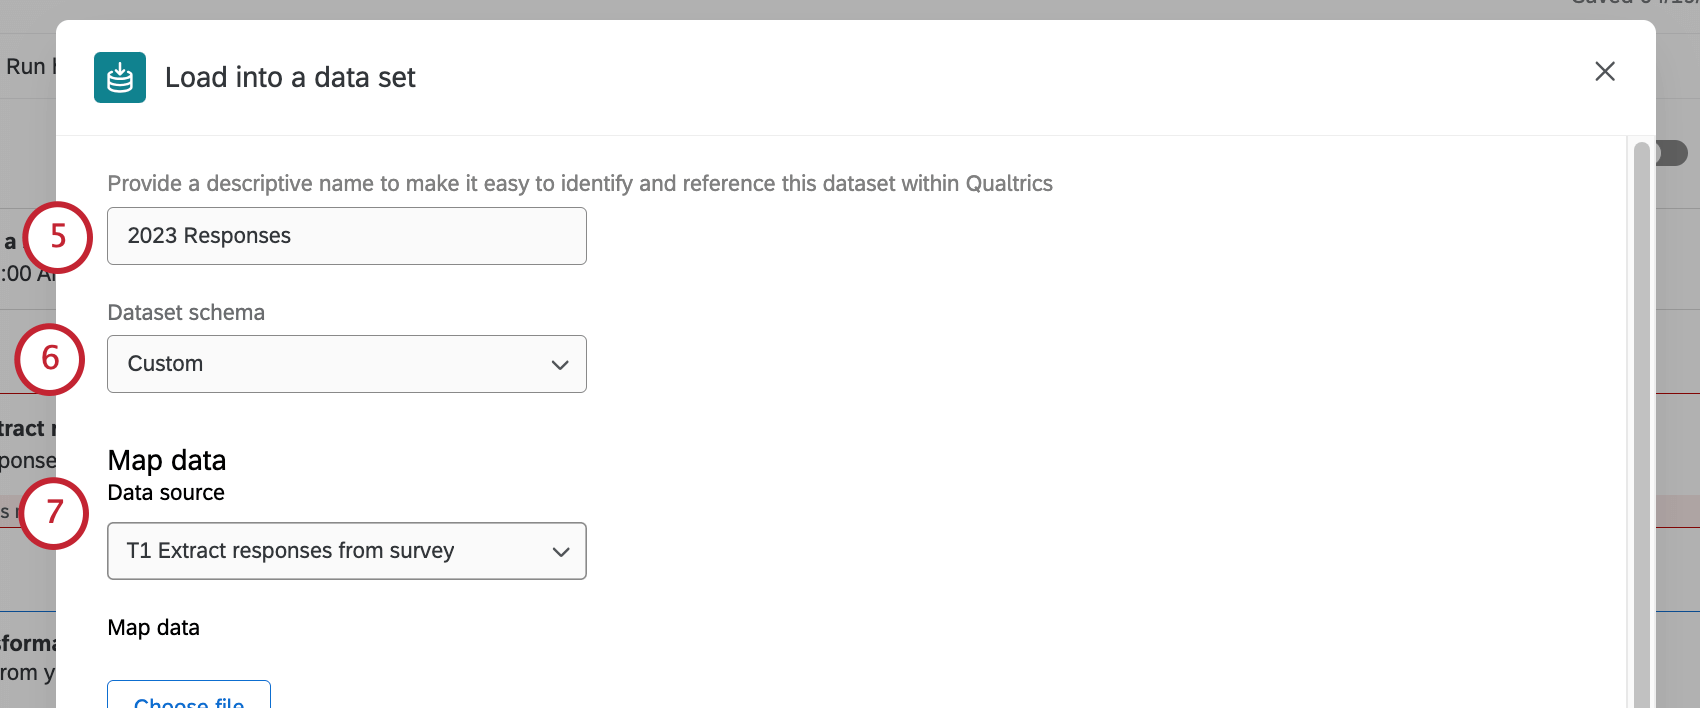
Task: Click the red circled number 5 annotation
Action: click(57, 238)
